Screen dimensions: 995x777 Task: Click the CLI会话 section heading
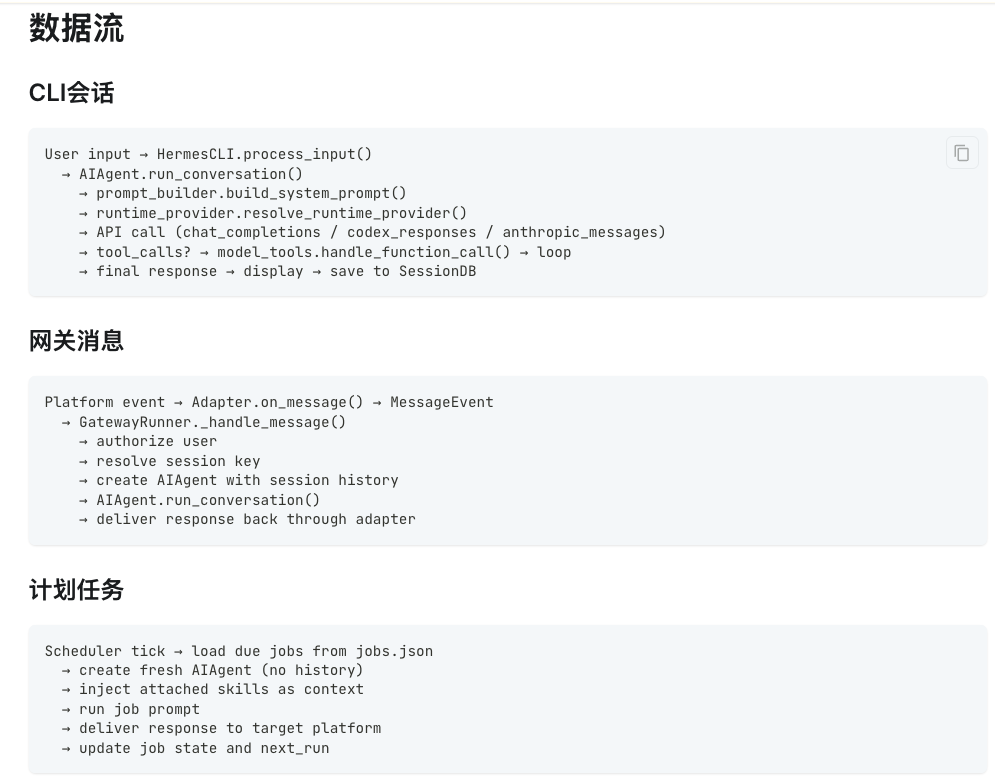(72, 93)
